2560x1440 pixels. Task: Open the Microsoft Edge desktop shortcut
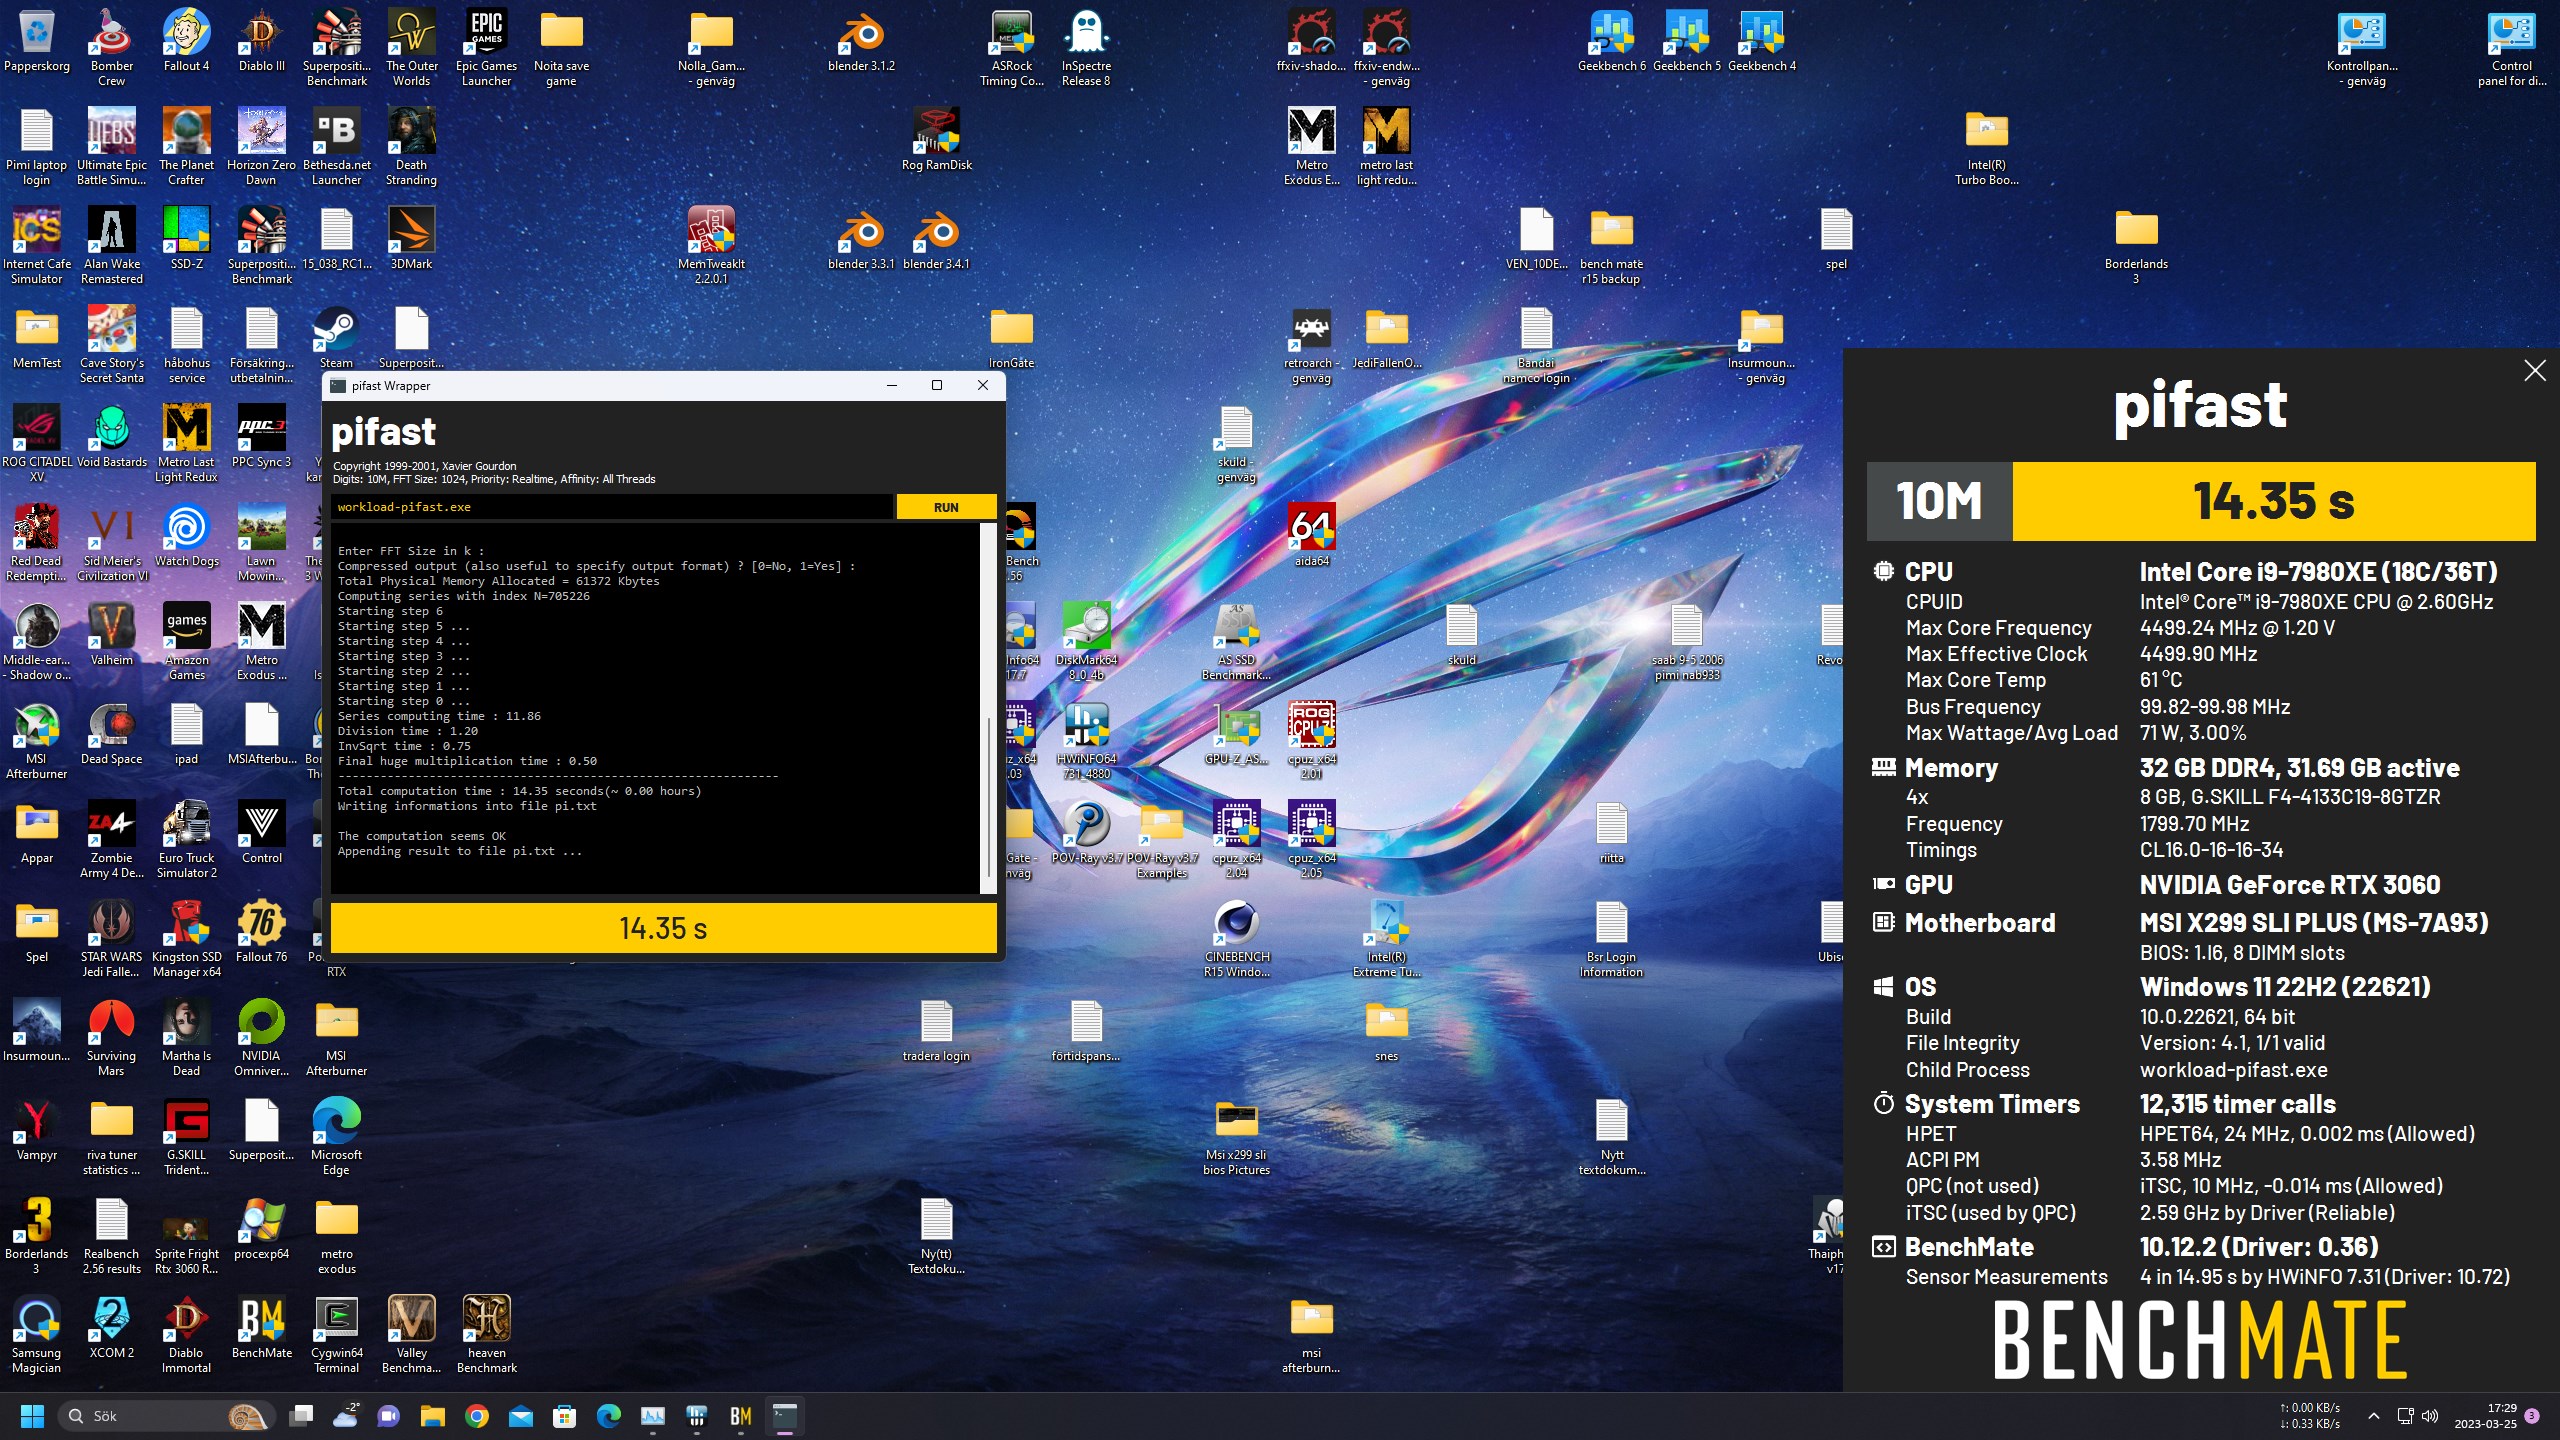click(336, 1136)
